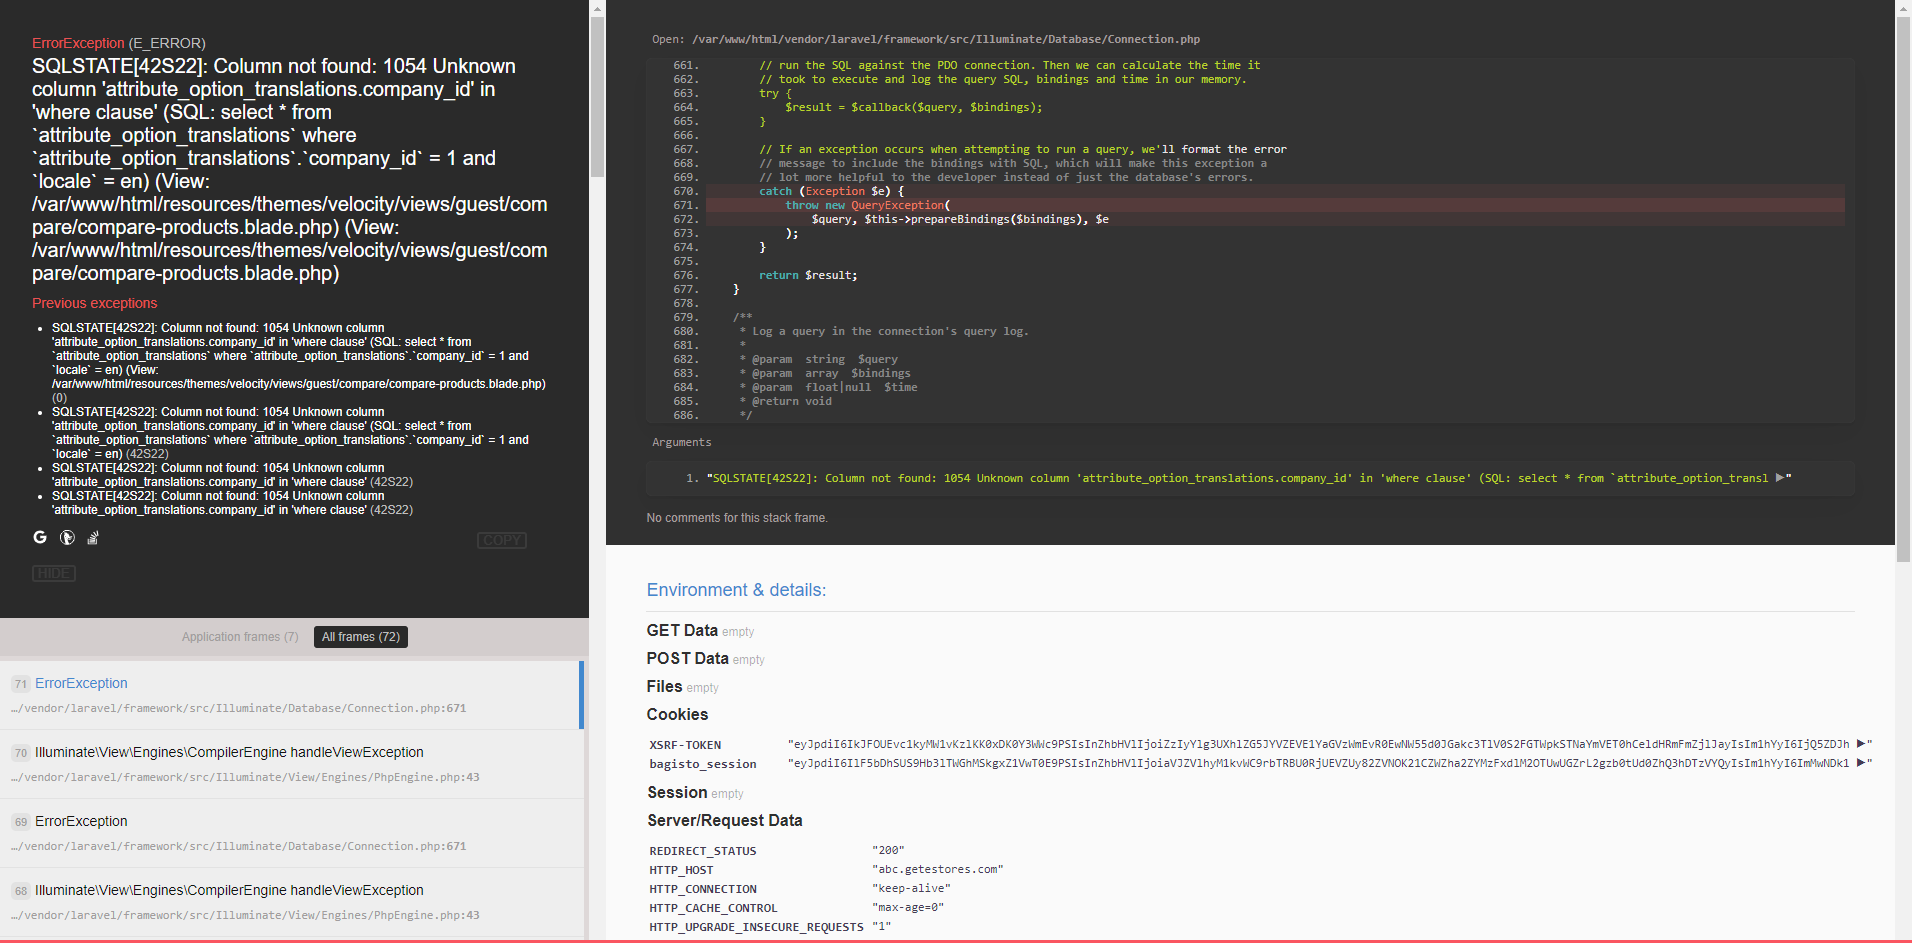
Task: Click the highlighted throw new QueryException line
Action: click(x=1275, y=205)
